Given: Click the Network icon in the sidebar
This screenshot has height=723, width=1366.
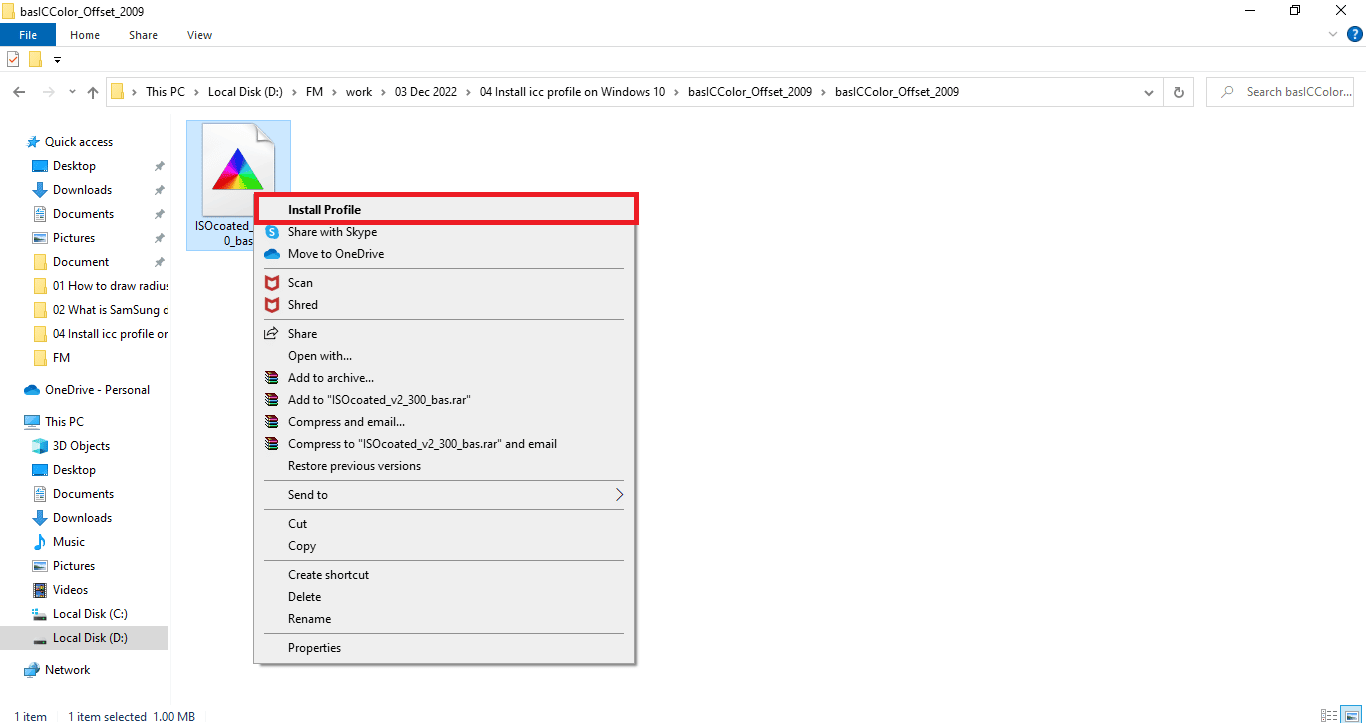Looking at the screenshot, I should [31, 669].
